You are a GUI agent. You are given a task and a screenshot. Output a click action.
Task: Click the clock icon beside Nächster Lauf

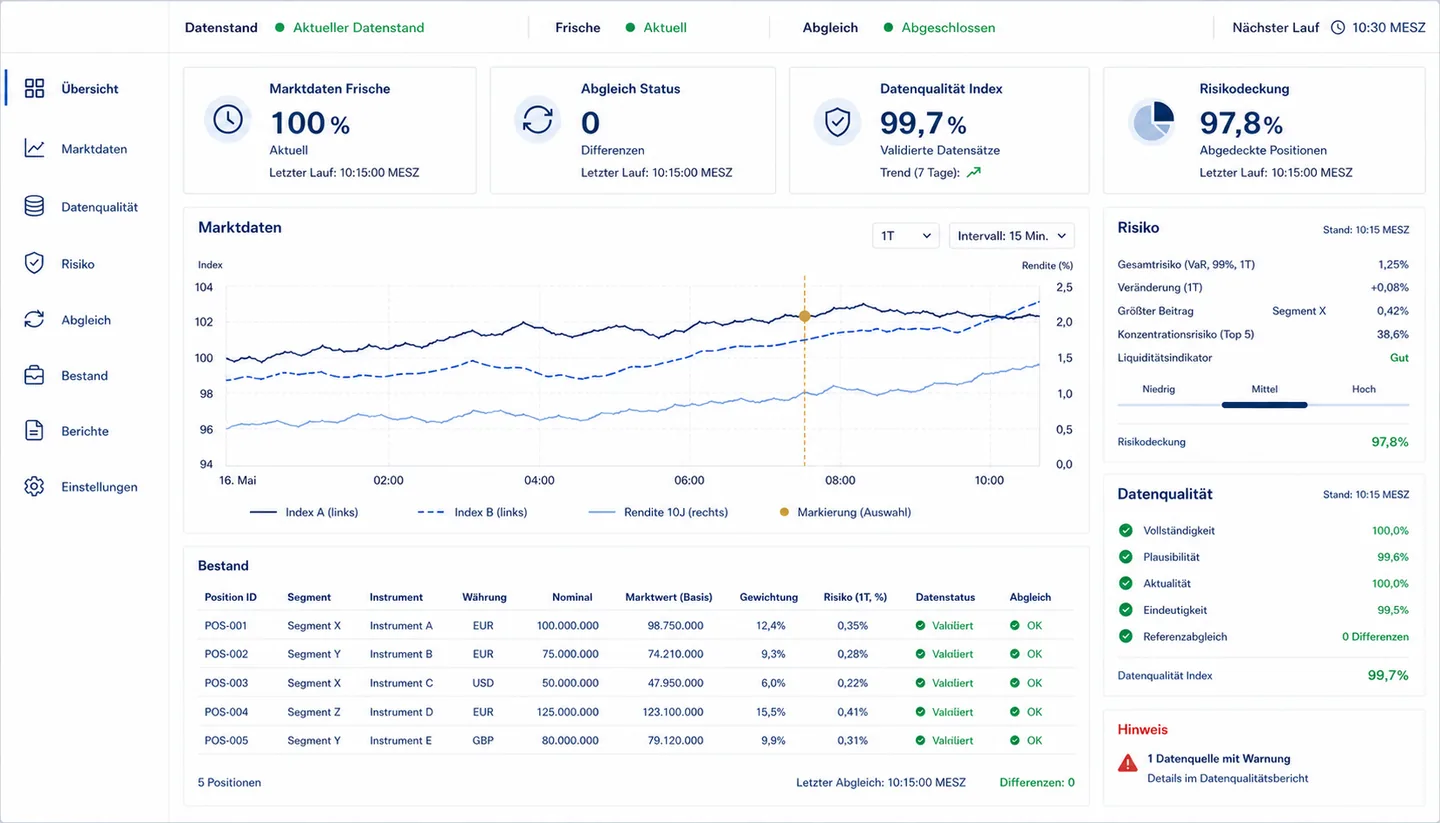point(1338,28)
